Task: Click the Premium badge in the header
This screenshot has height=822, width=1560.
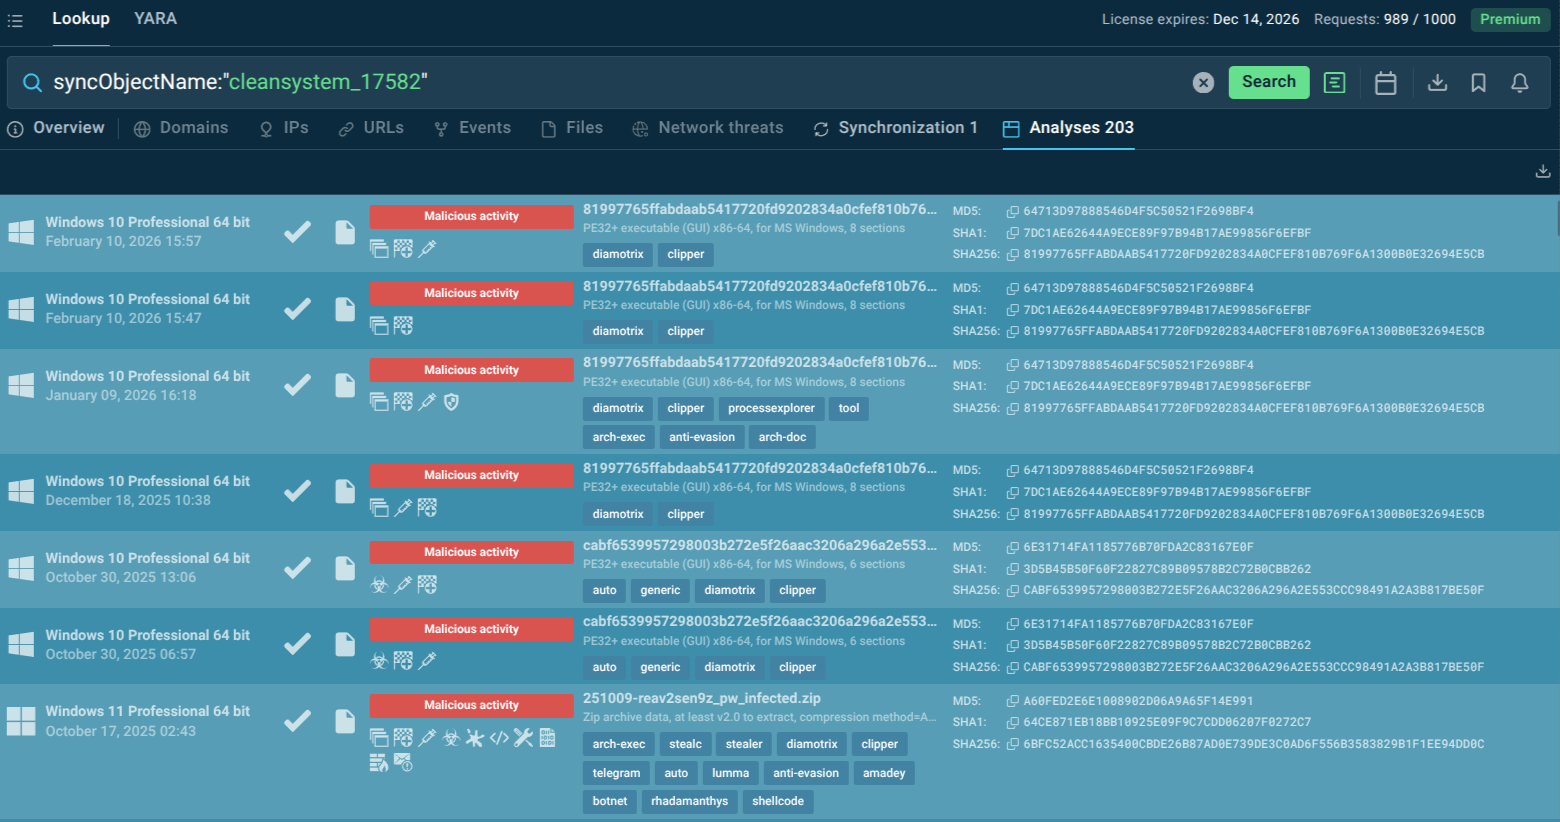Action: coord(1510,19)
